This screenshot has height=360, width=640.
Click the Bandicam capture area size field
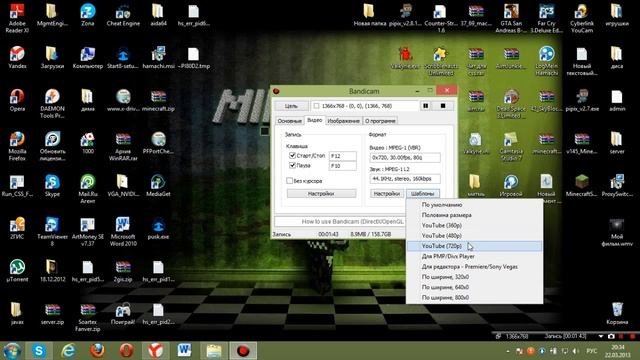[x=365, y=106]
